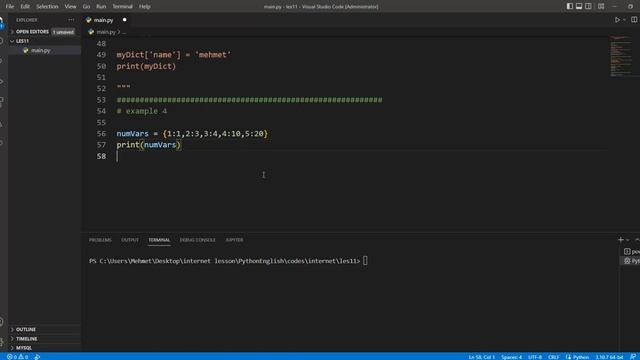The width and height of the screenshot is (640, 360).
Task: Click the Python file icon next to main.py in Explorer
Action: [26, 50]
